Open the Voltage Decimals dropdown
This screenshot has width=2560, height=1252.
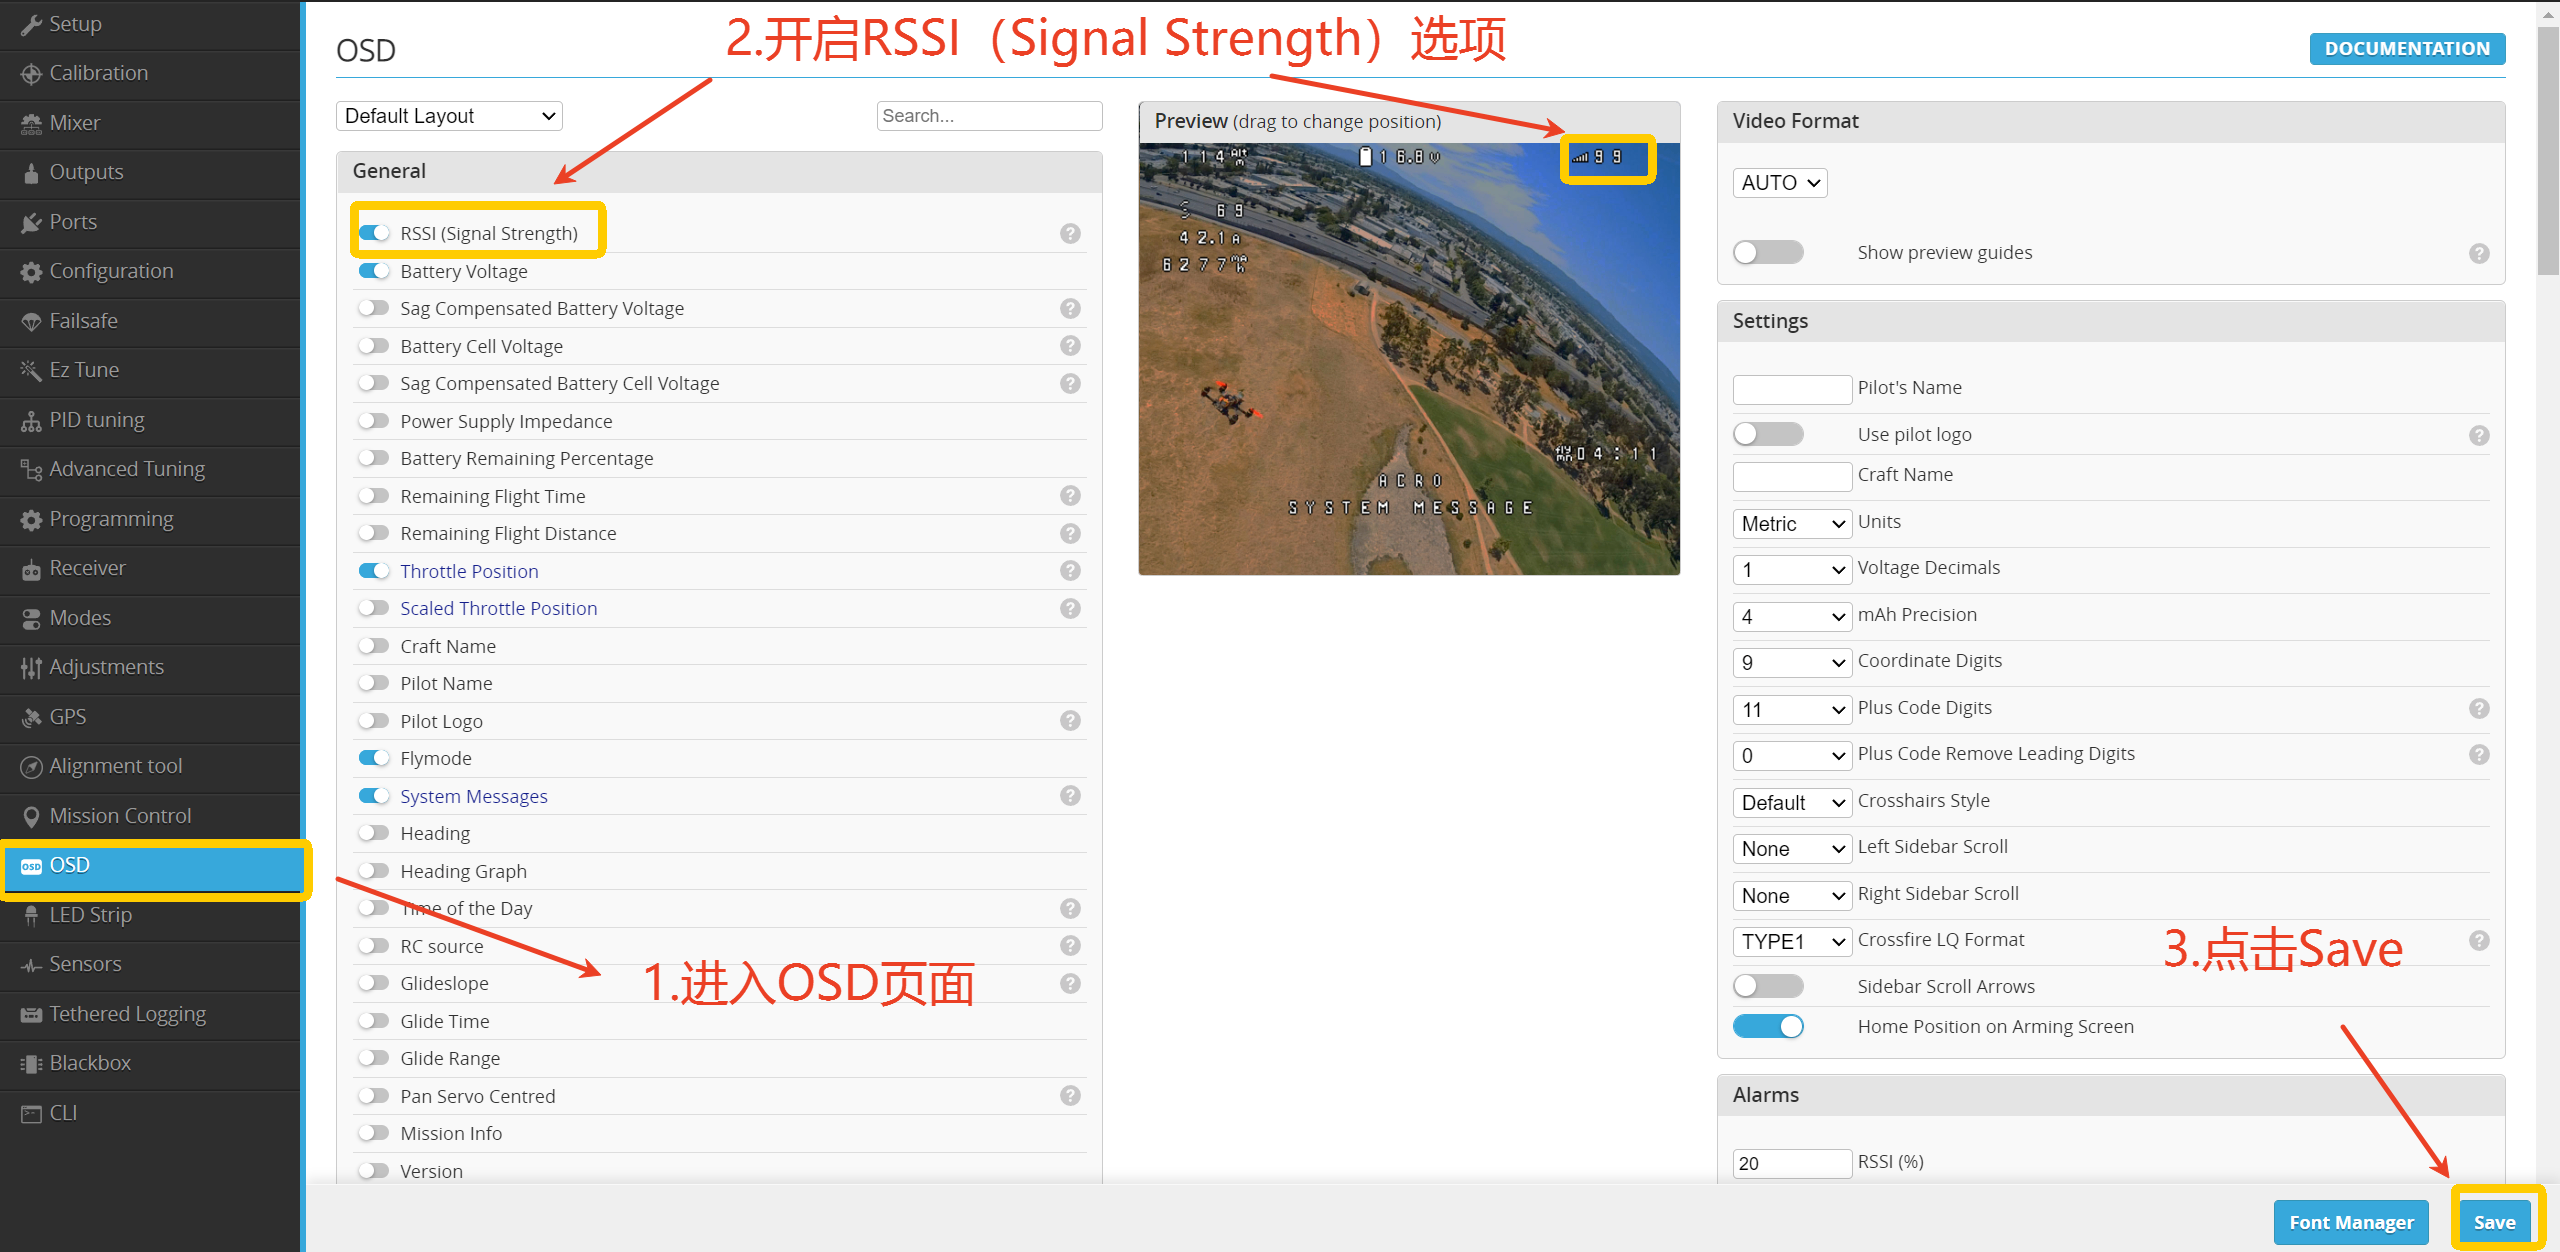tap(1792, 570)
